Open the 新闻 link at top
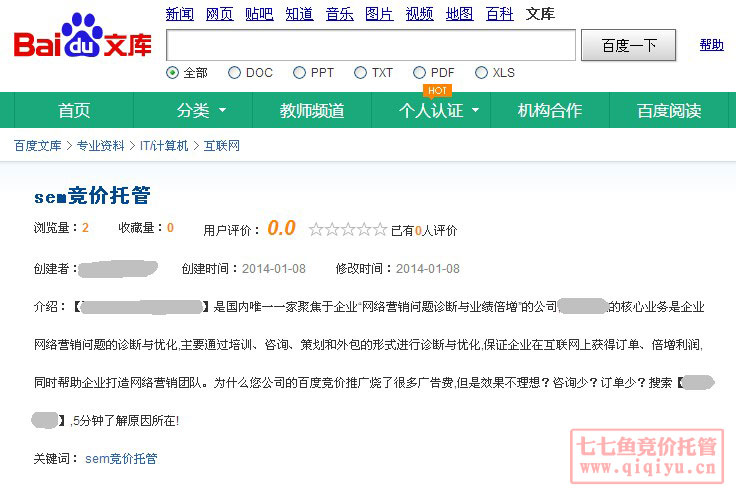This screenshot has height=496, width=736. click(180, 14)
